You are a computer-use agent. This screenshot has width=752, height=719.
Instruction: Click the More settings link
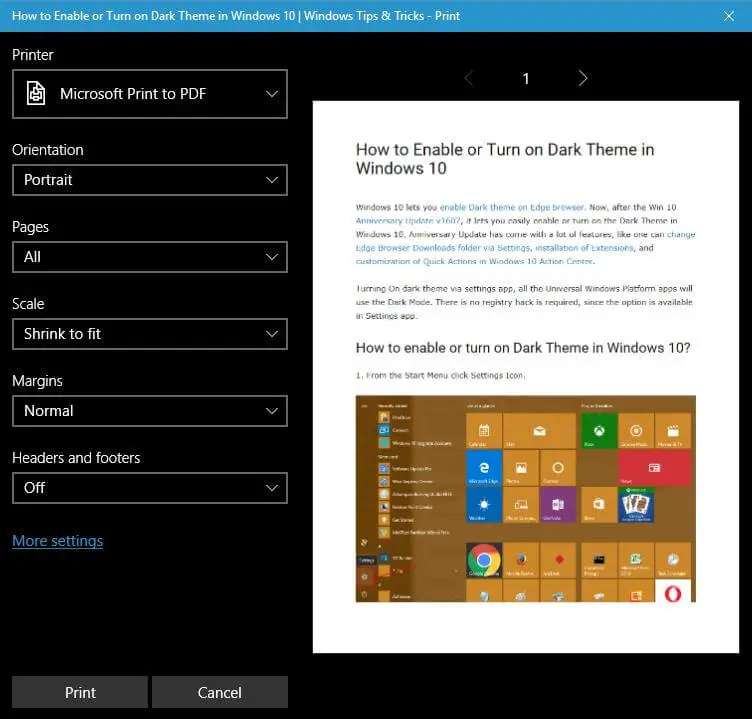point(58,541)
